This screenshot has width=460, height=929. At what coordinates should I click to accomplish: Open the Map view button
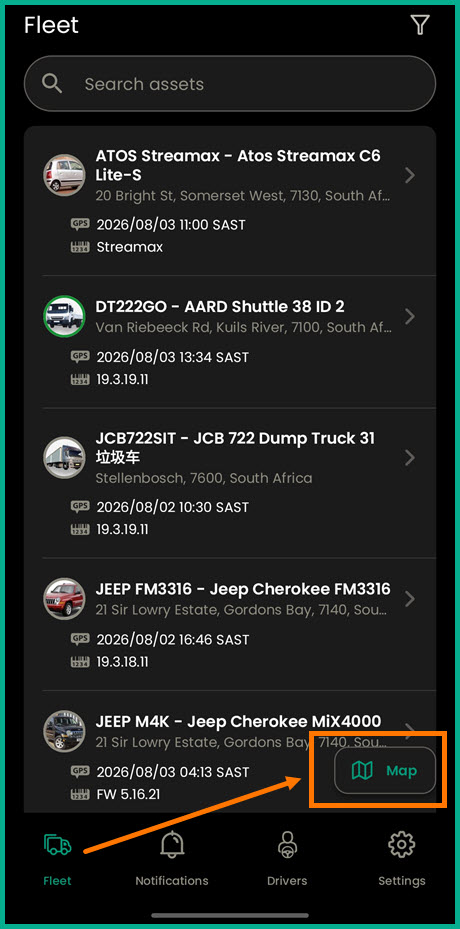pos(385,770)
